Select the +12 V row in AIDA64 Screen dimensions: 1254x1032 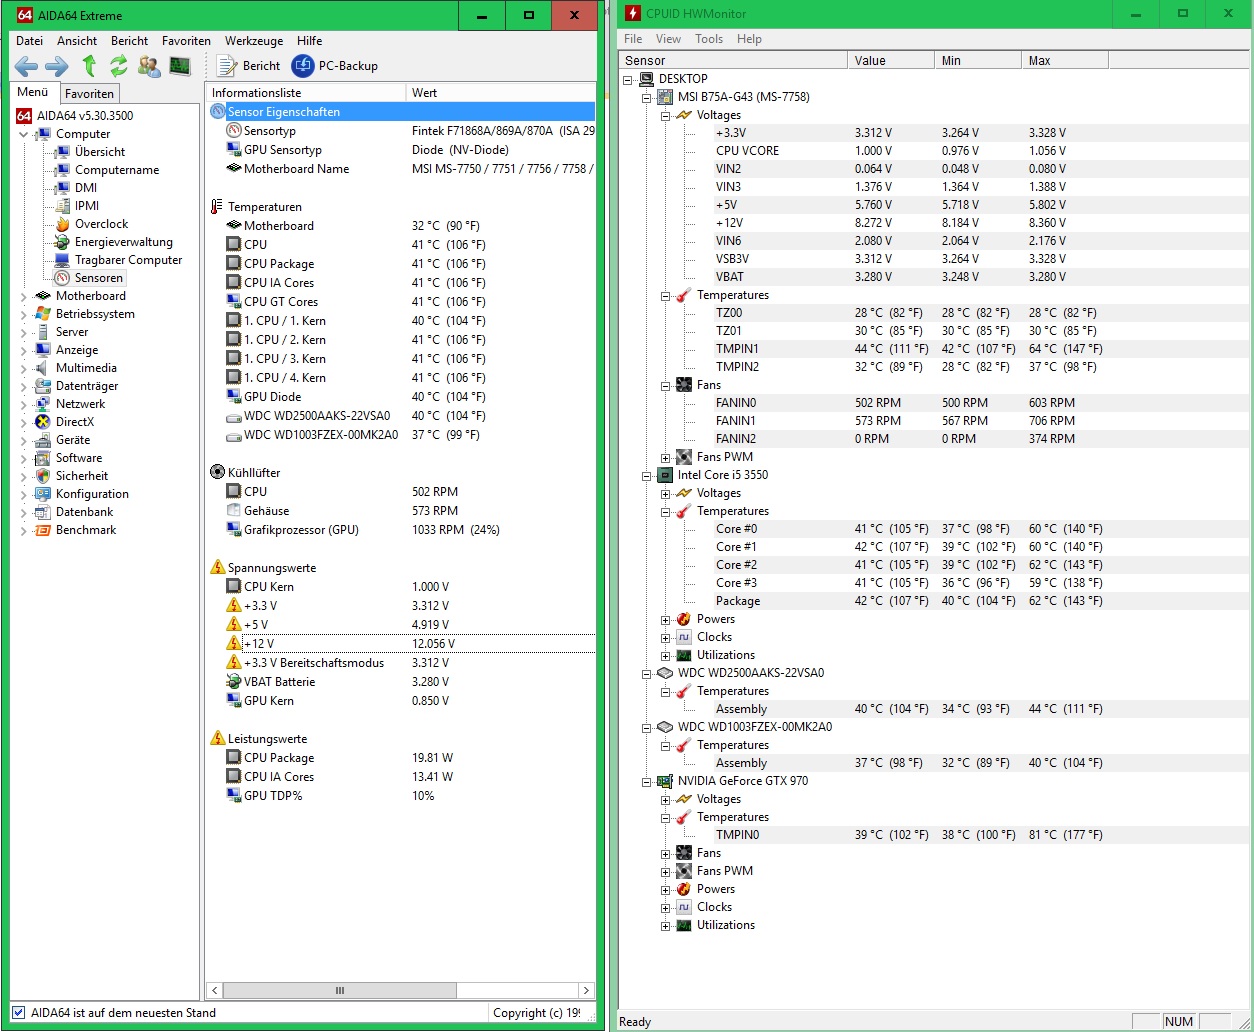point(401,644)
